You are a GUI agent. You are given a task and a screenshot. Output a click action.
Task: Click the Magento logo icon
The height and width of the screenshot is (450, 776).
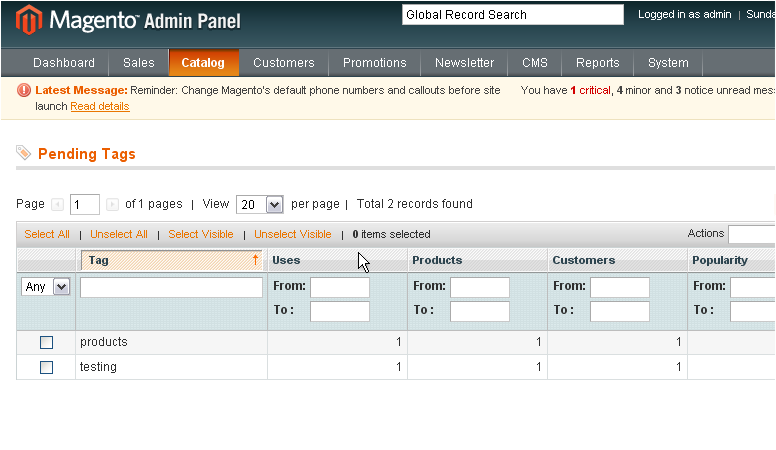(x=29, y=20)
